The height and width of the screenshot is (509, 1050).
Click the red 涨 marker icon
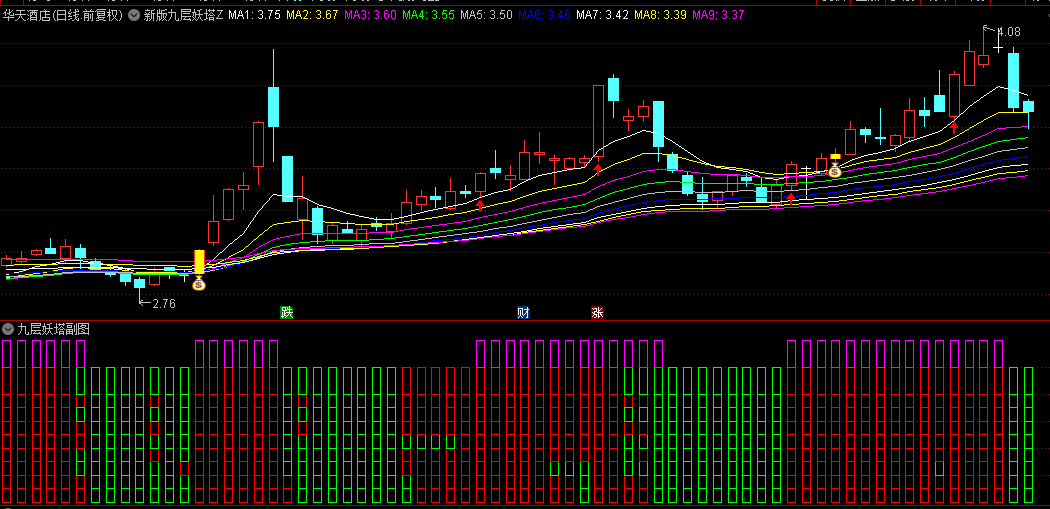pyautogui.click(x=597, y=312)
